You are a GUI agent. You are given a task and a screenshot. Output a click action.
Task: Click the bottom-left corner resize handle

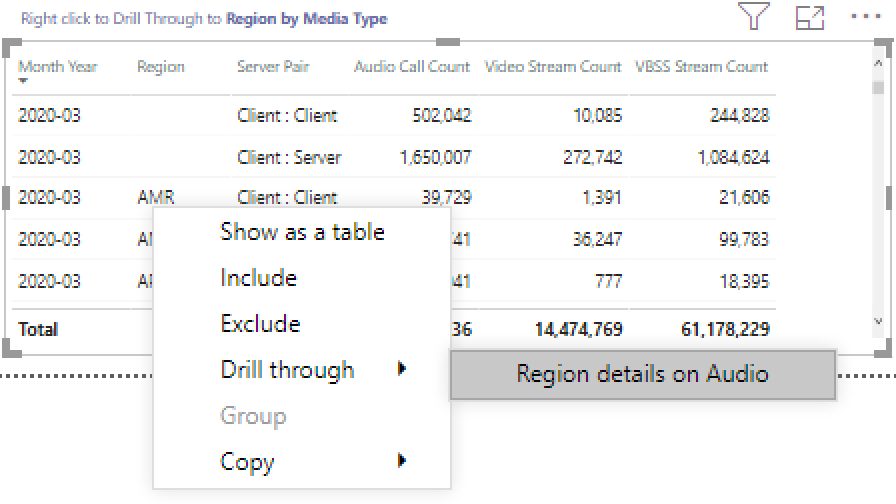pyautogui.click(x=11, y=350)
